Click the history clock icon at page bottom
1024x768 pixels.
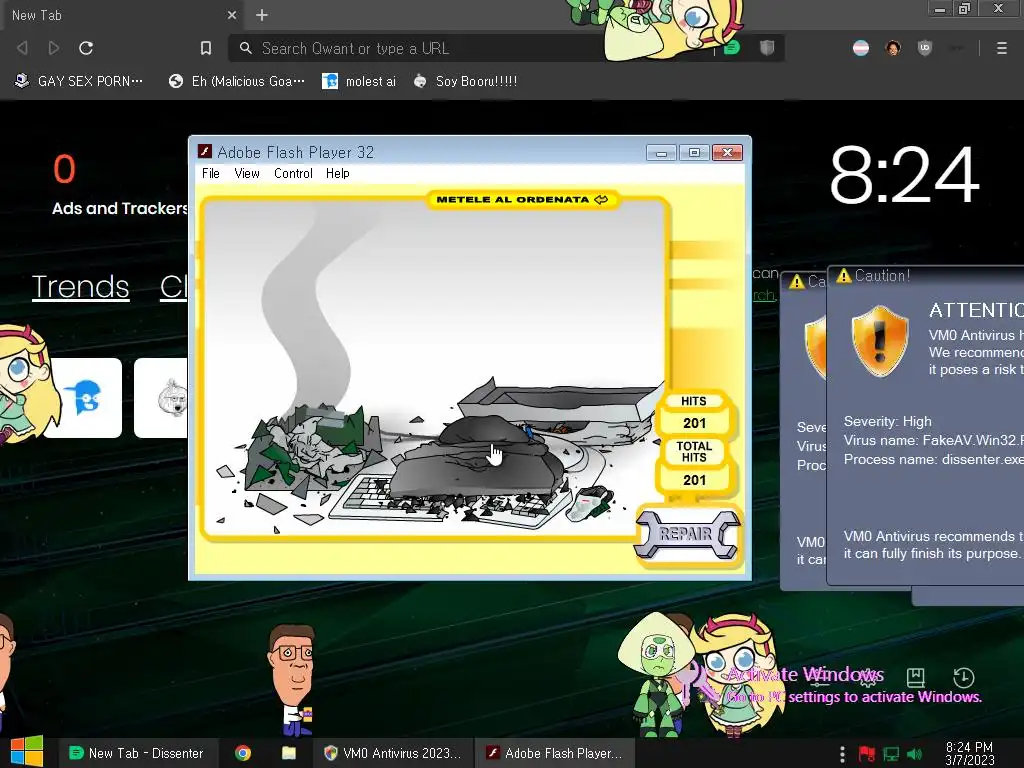(964, 677)
